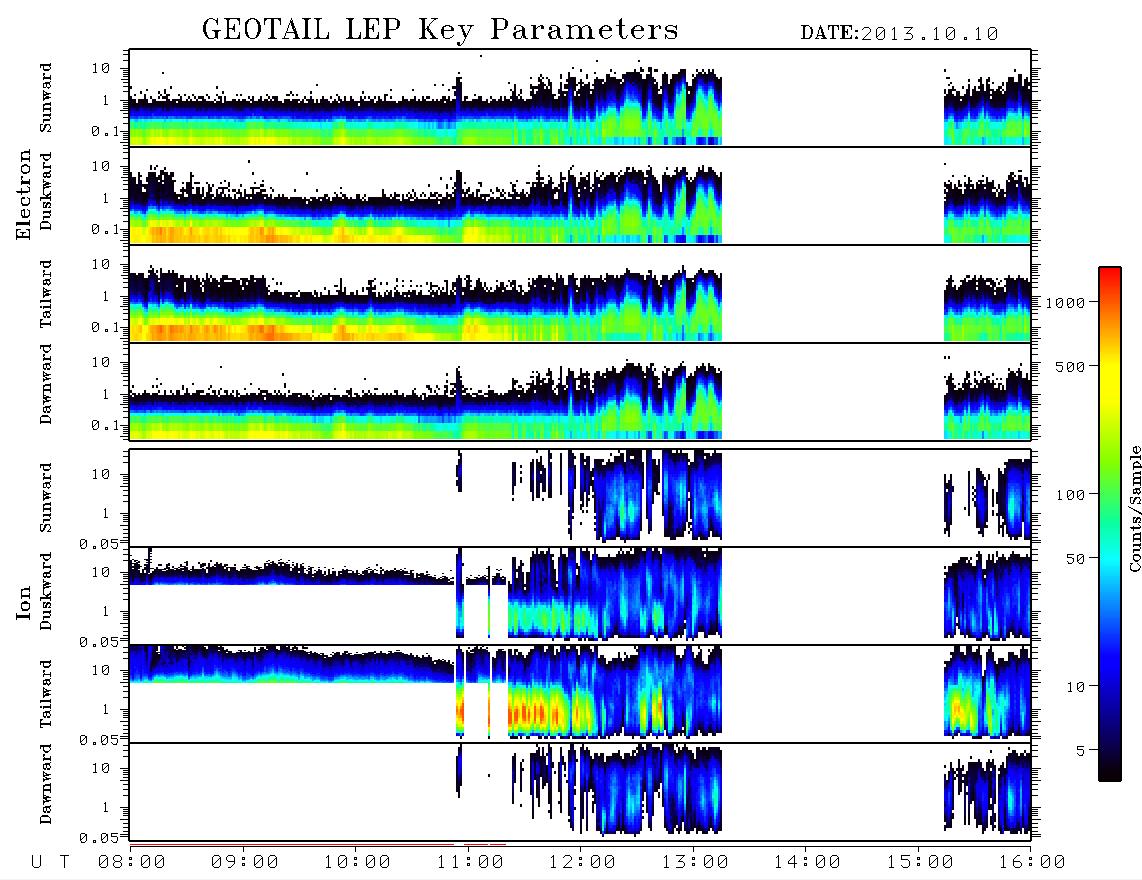This screenshot has width=1142, height=880.
Task: Click the 10:00 time tick label
Action: 357,863
